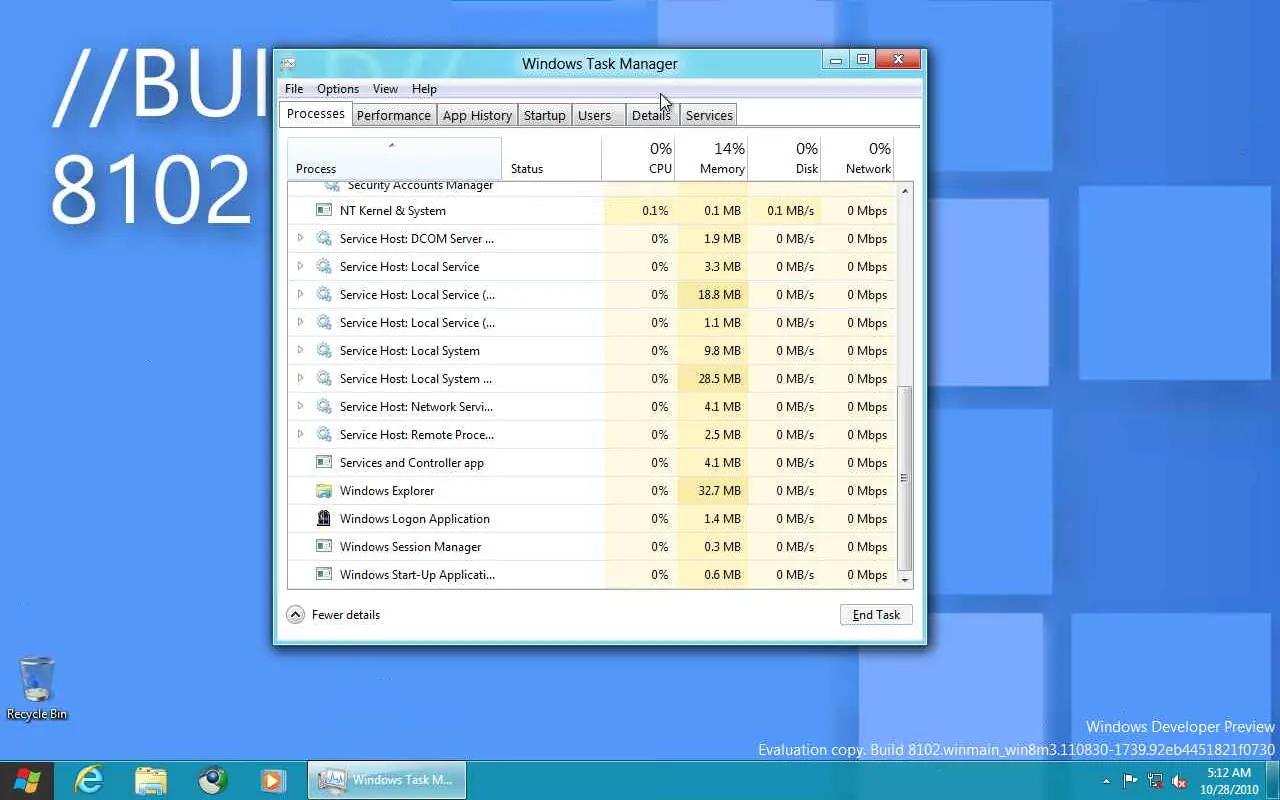Click gear icon of Service Host row using 9.8 MB
The image size is (1280, 800).
coord(323,350)
